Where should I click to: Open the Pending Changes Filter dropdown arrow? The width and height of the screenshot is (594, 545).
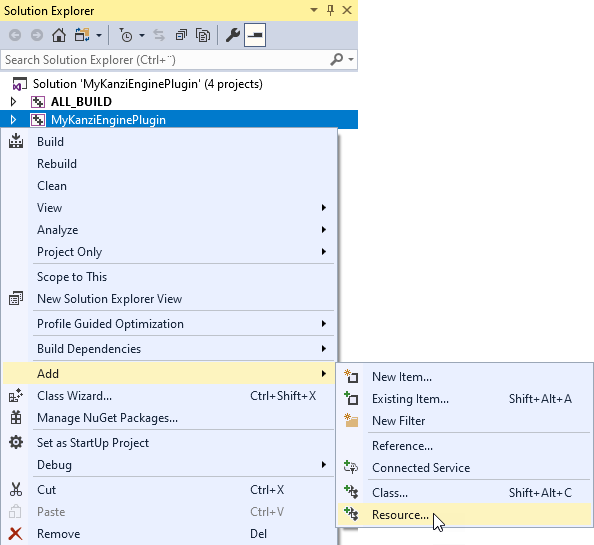pyautogui.click(x=142, y=36)
